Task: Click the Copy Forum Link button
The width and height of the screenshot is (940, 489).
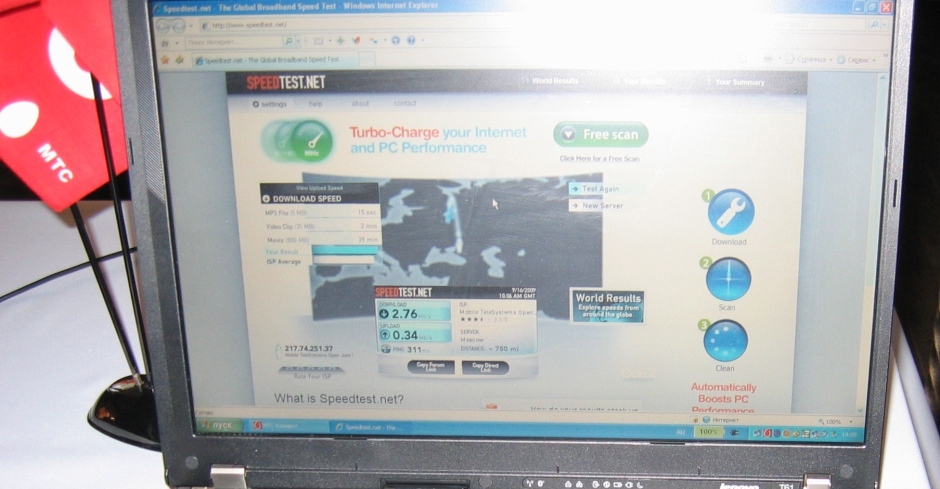Action: pos(430,366)
